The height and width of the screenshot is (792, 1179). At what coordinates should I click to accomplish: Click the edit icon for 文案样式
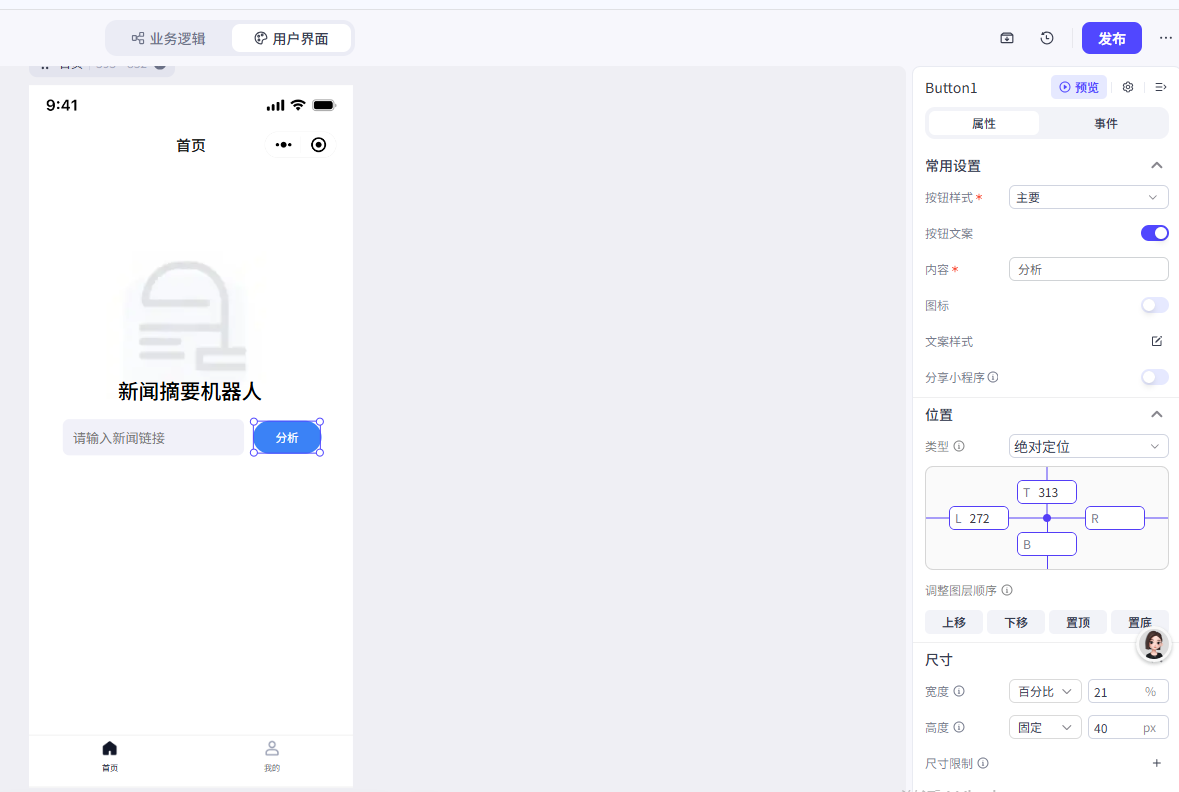(x=1157, y=341)
